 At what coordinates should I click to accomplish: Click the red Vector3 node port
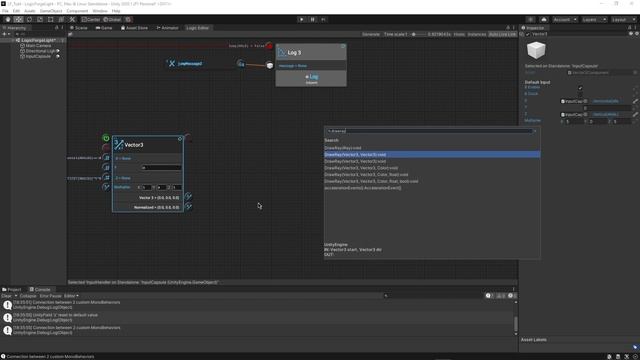tap(106, 147)
